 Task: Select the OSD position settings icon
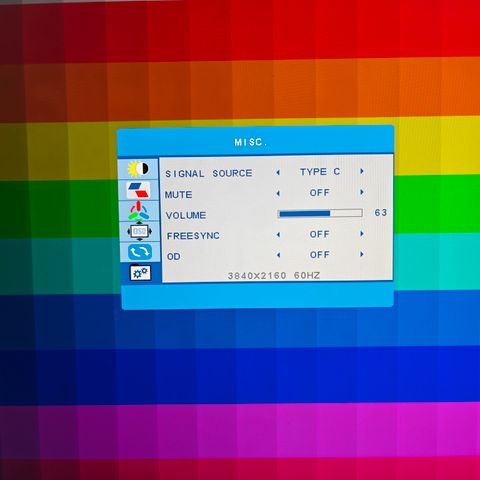(x=139, y=231)
